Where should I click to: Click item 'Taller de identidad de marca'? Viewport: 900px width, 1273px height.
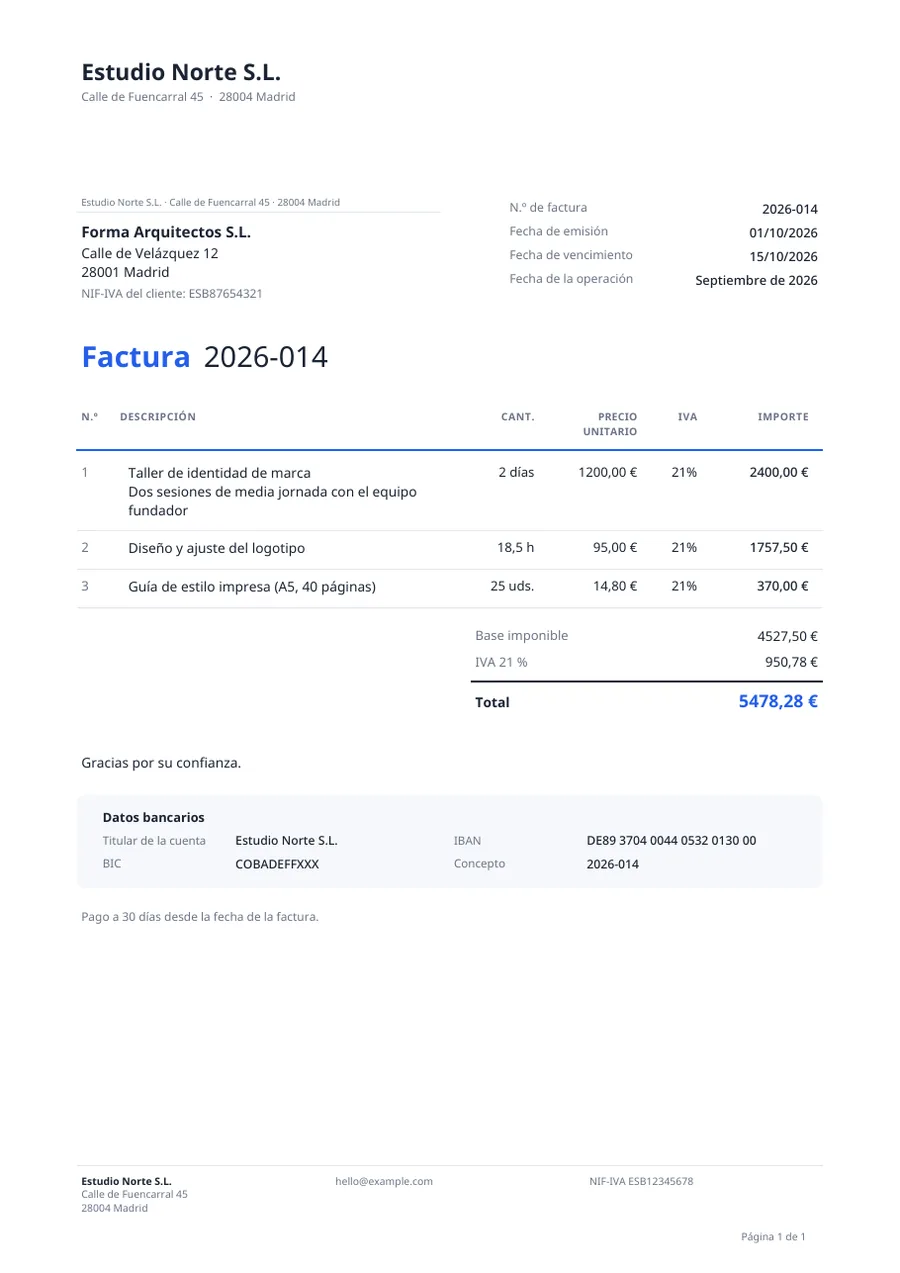(x=219, y=473)
